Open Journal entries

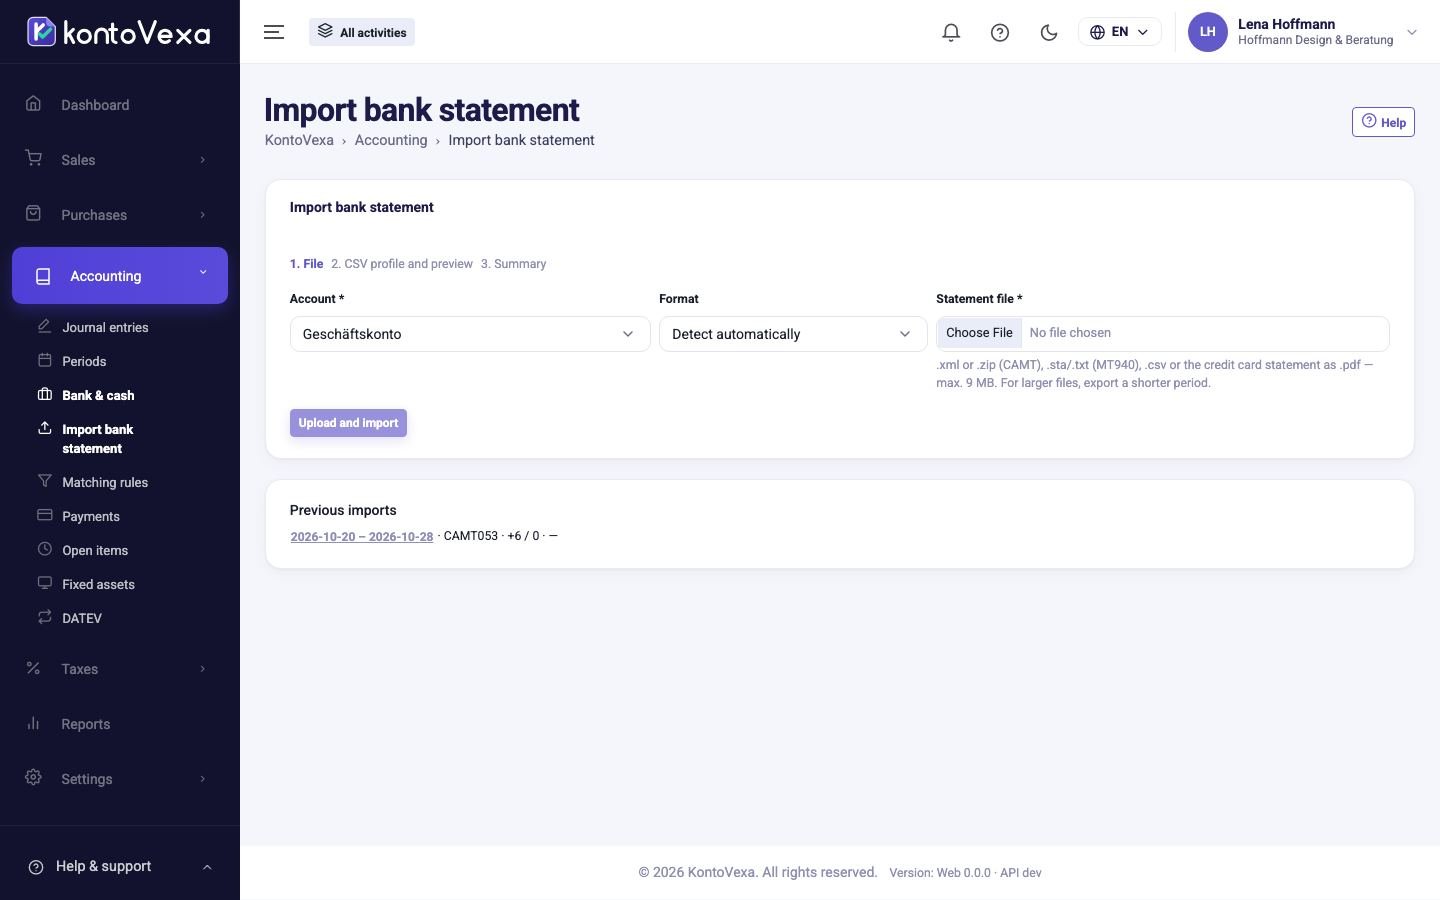[105, 327]
